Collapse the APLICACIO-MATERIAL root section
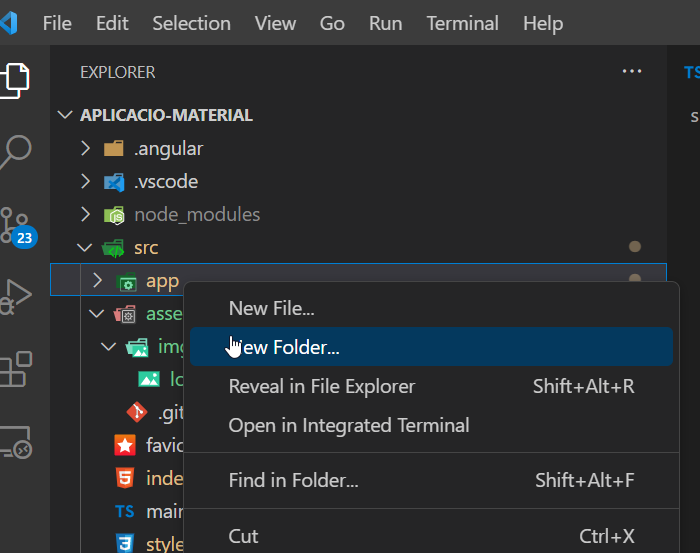 [x=67, y=116]
